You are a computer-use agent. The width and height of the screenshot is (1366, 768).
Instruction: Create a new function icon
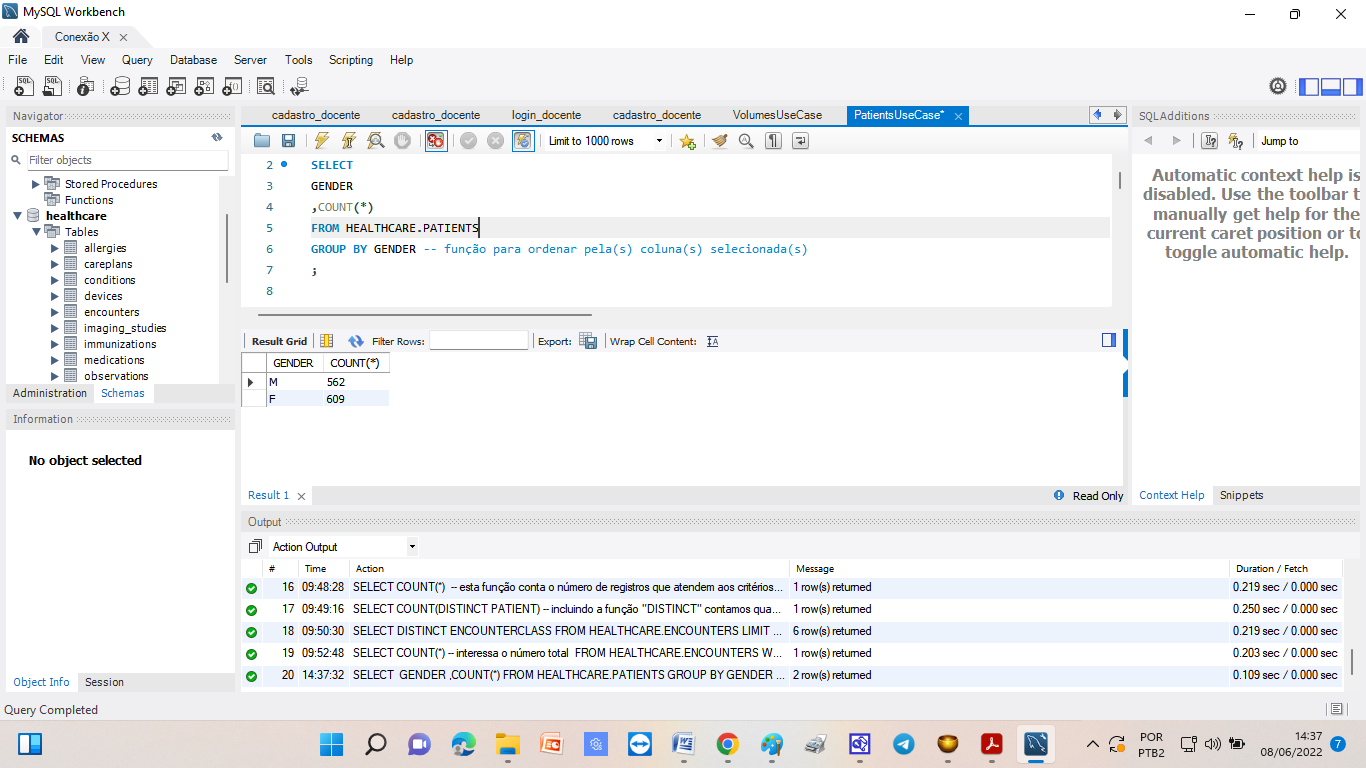[232, 87]
